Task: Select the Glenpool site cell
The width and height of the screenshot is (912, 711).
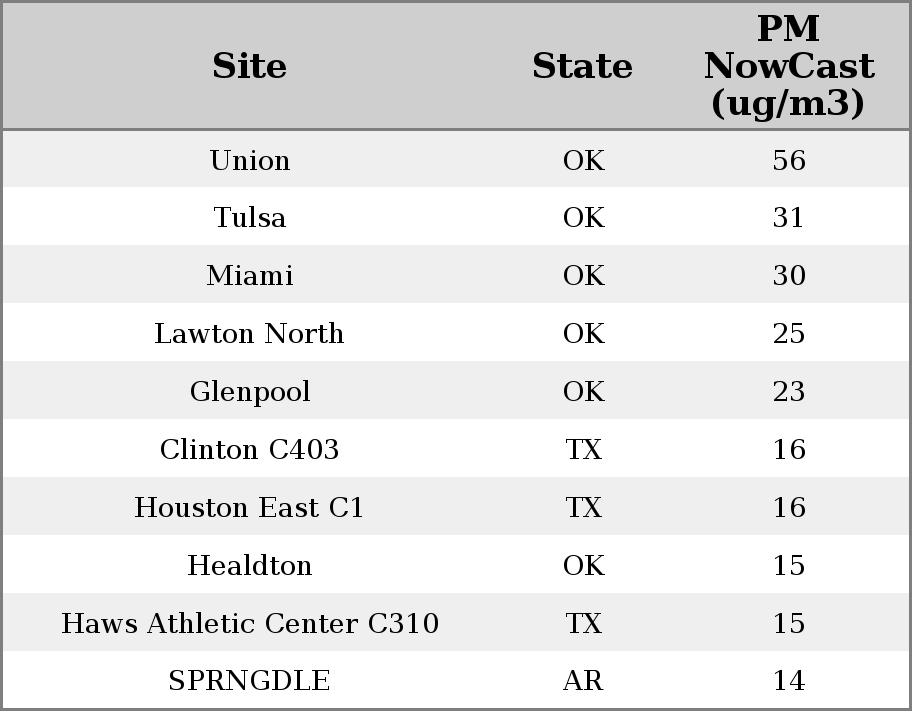Action: [250, 391]
